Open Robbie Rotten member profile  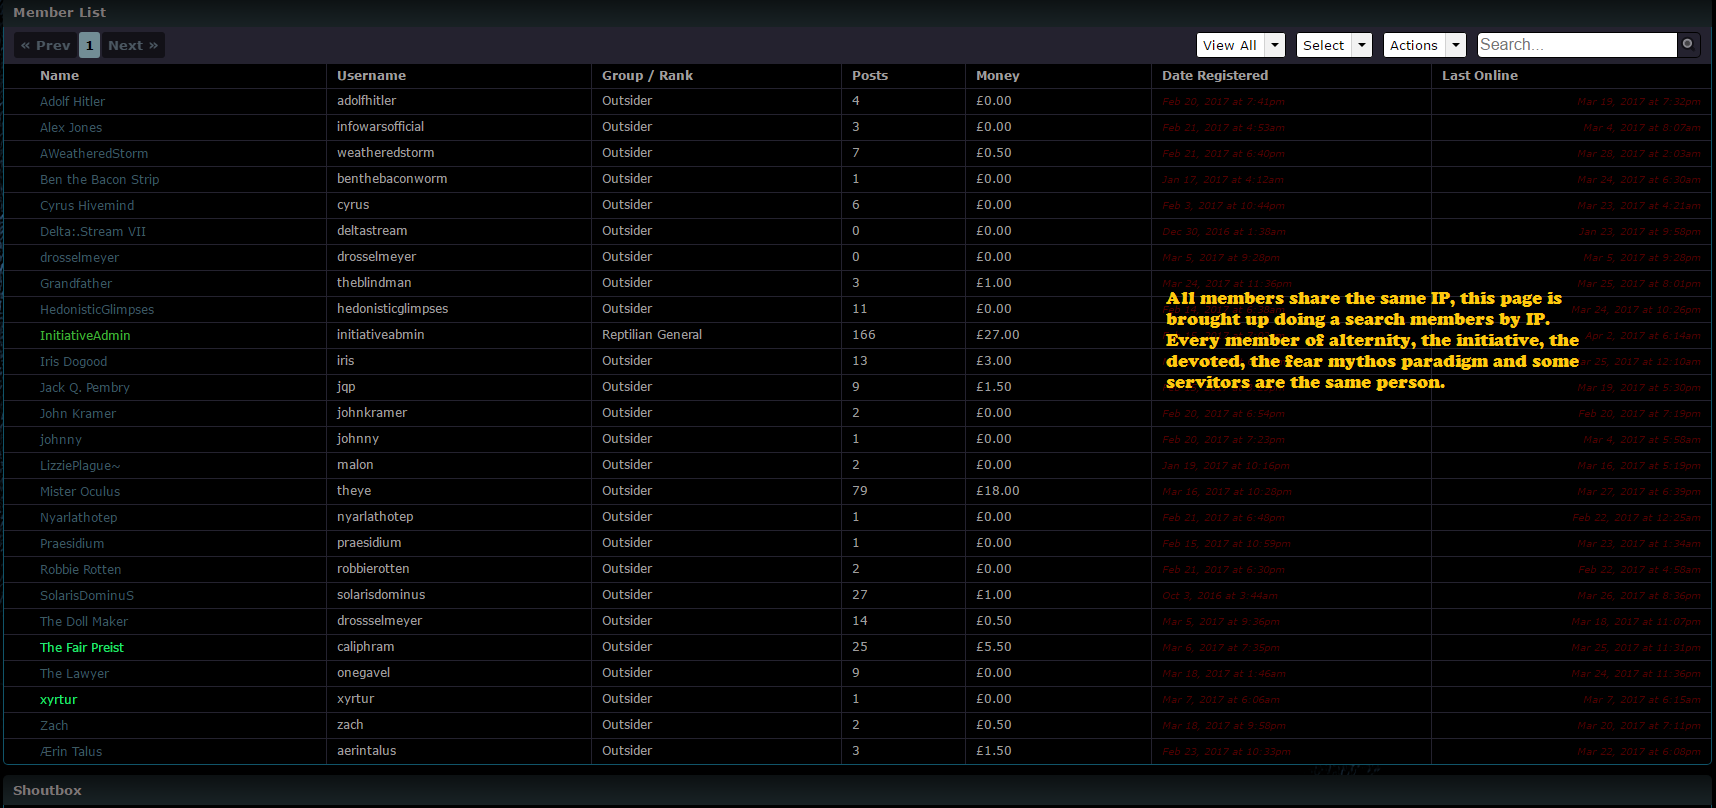(81, 570)
